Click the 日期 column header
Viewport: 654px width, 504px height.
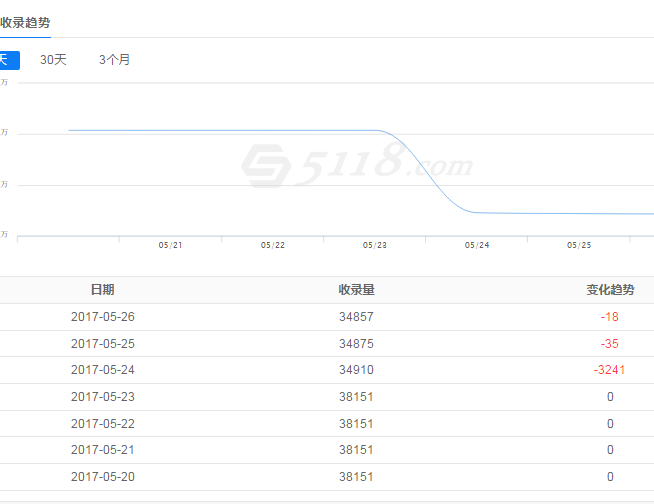pyautogui.click(x=102, y=290)
